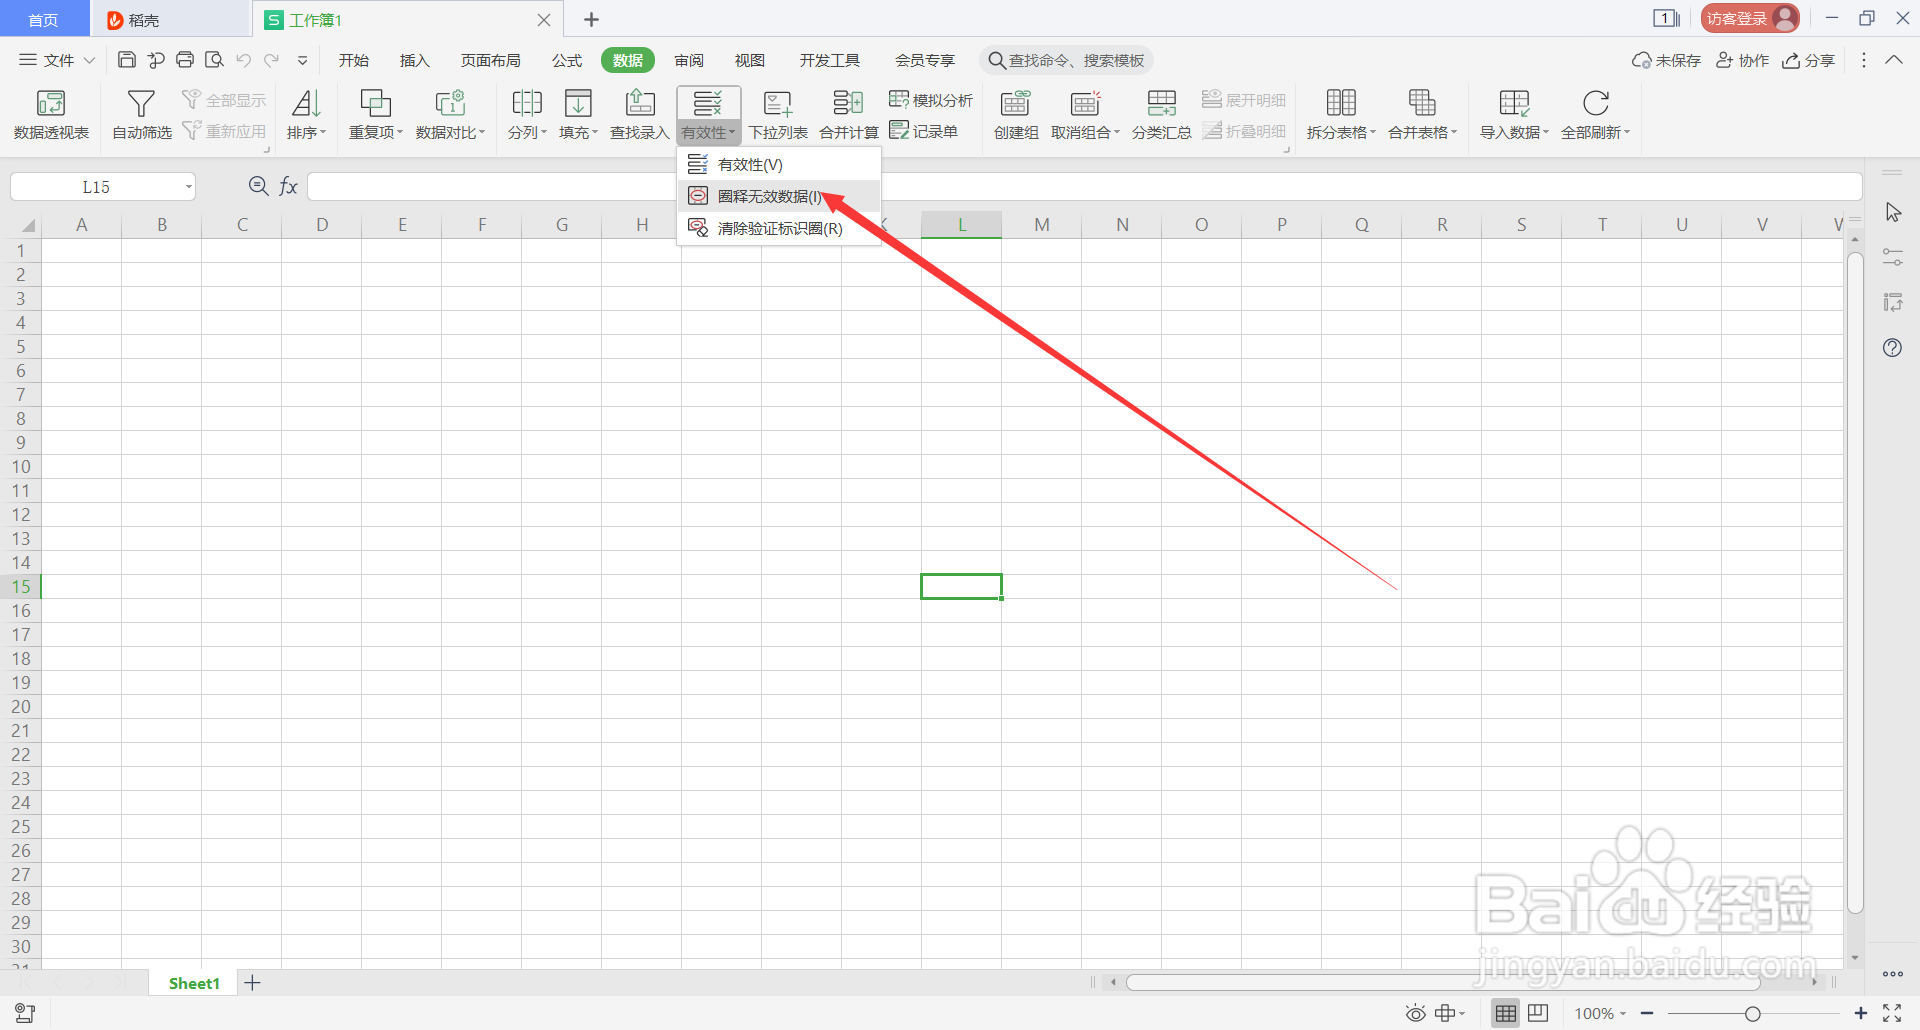Image resolution: width=1920 pixels, height=1030 pixels.
Task: Click the zoom magnifier beside formula bar
Action: (258, 186)
